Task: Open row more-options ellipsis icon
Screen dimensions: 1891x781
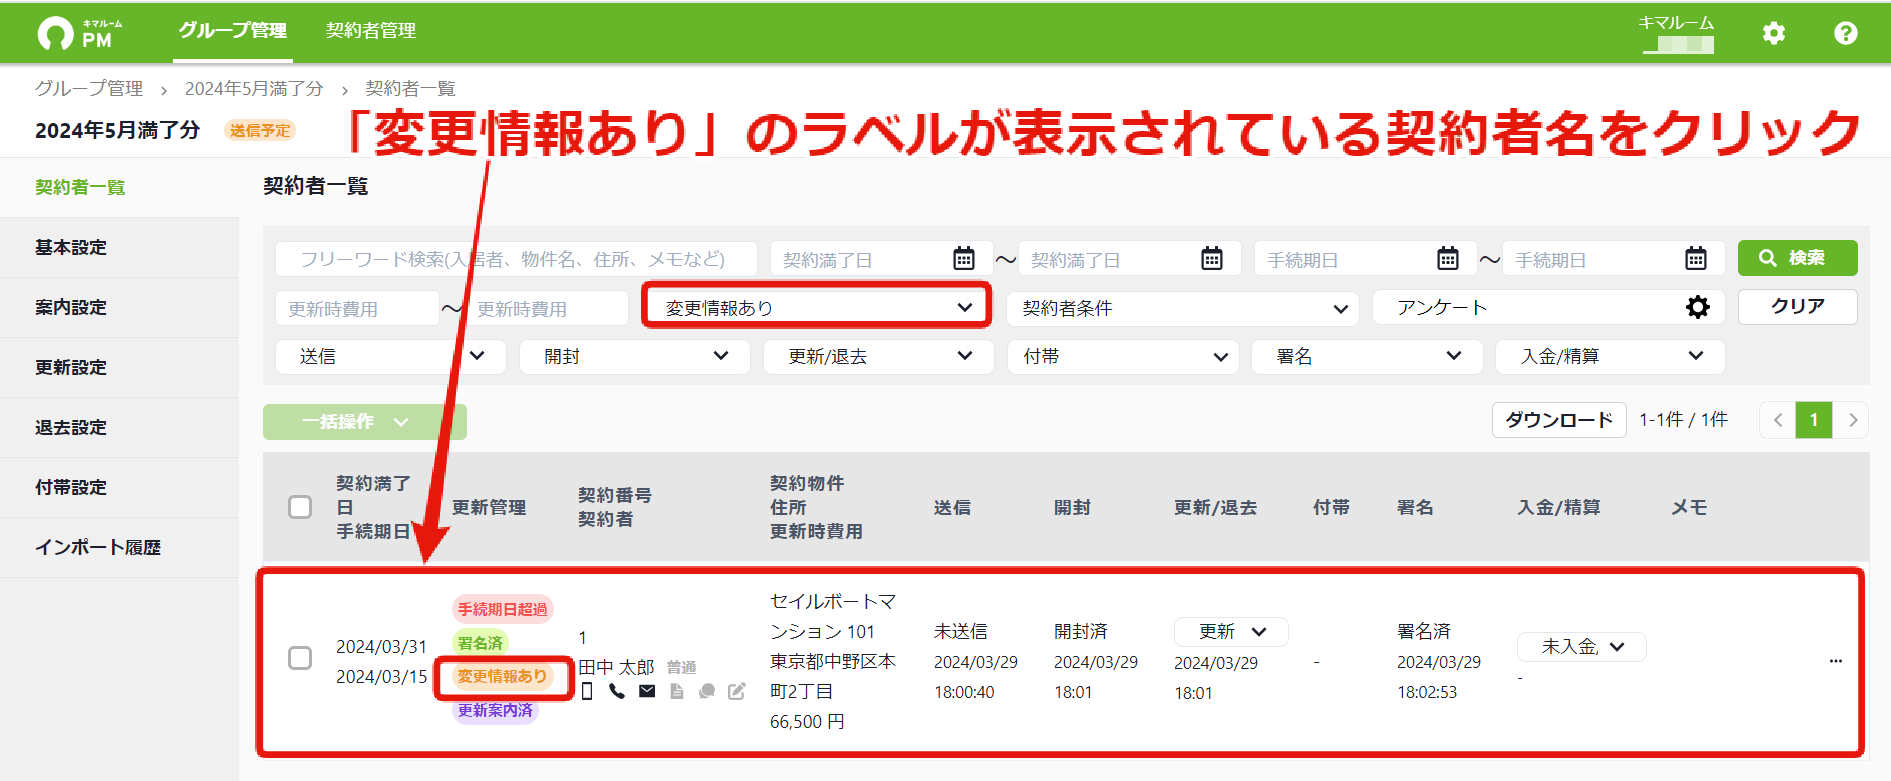Action: (1835, 661)
